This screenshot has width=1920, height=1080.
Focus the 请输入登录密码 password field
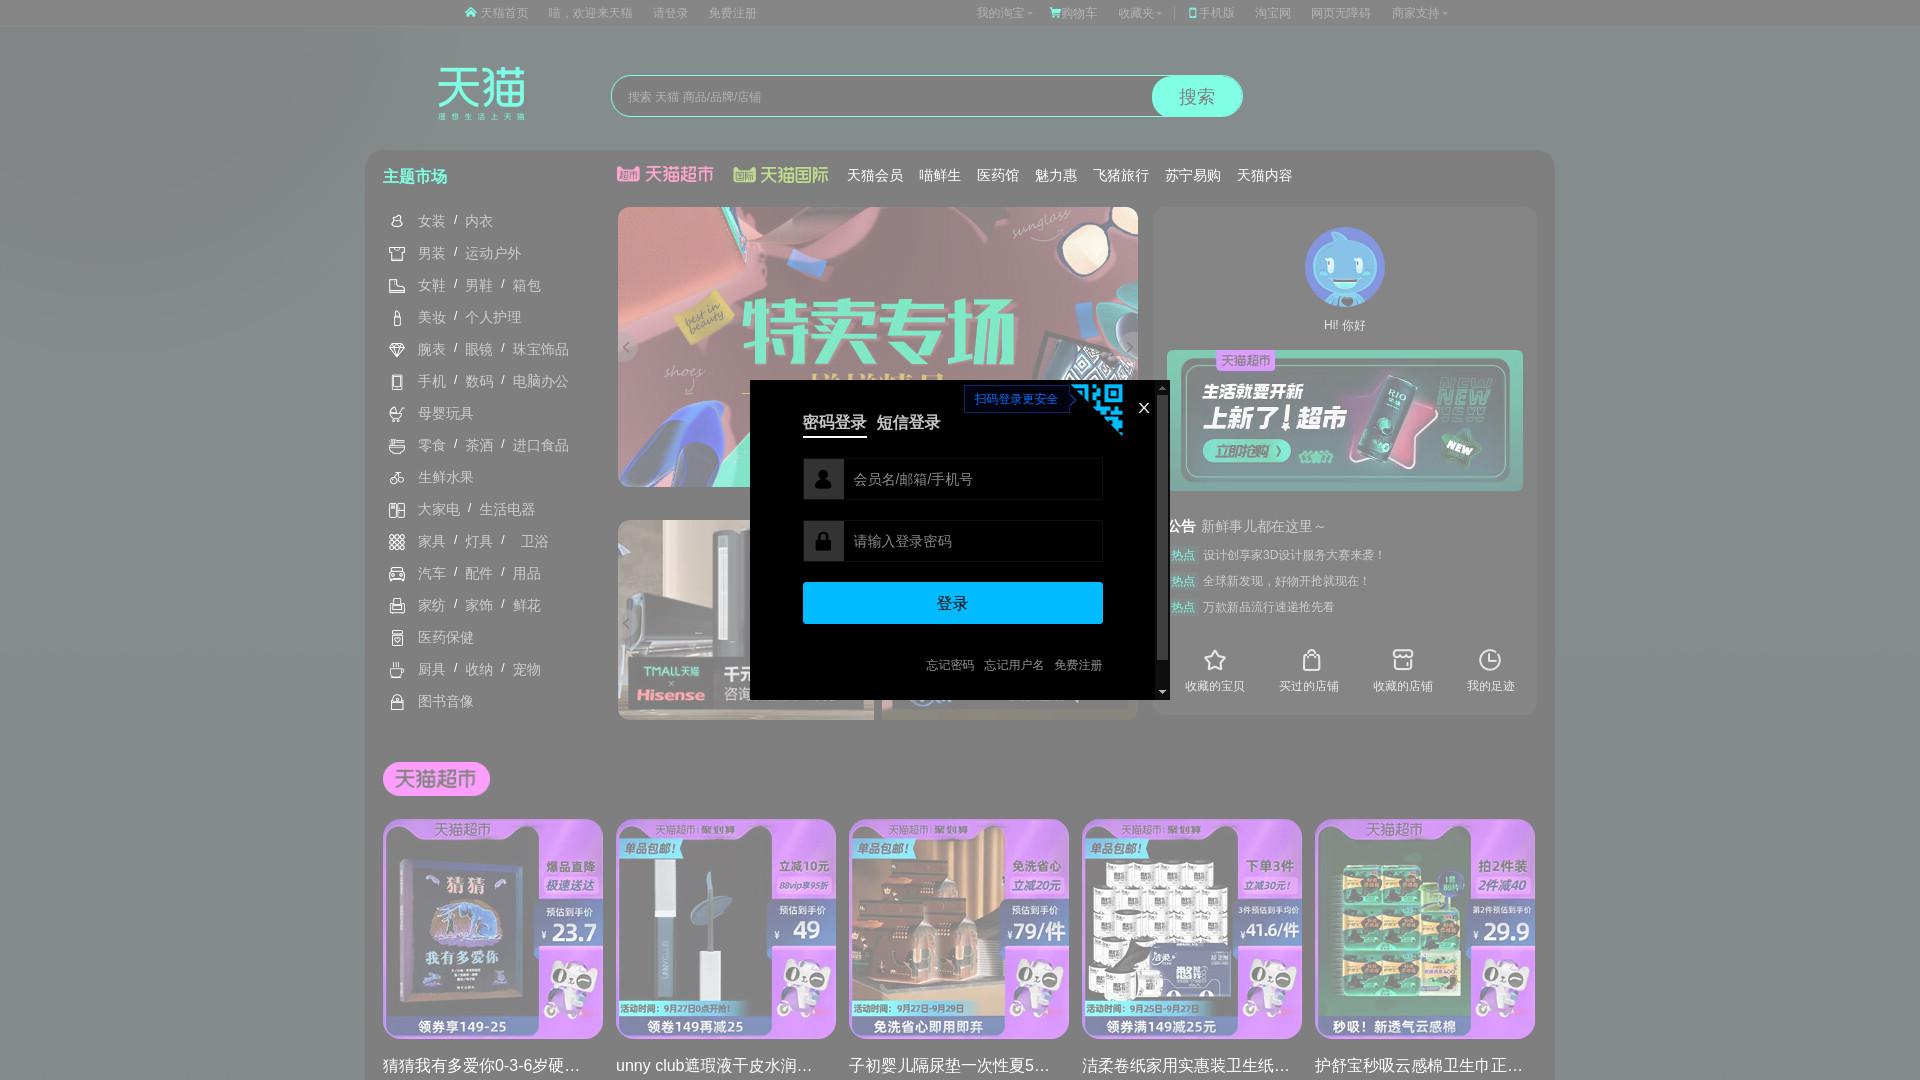tap(973, 541)
